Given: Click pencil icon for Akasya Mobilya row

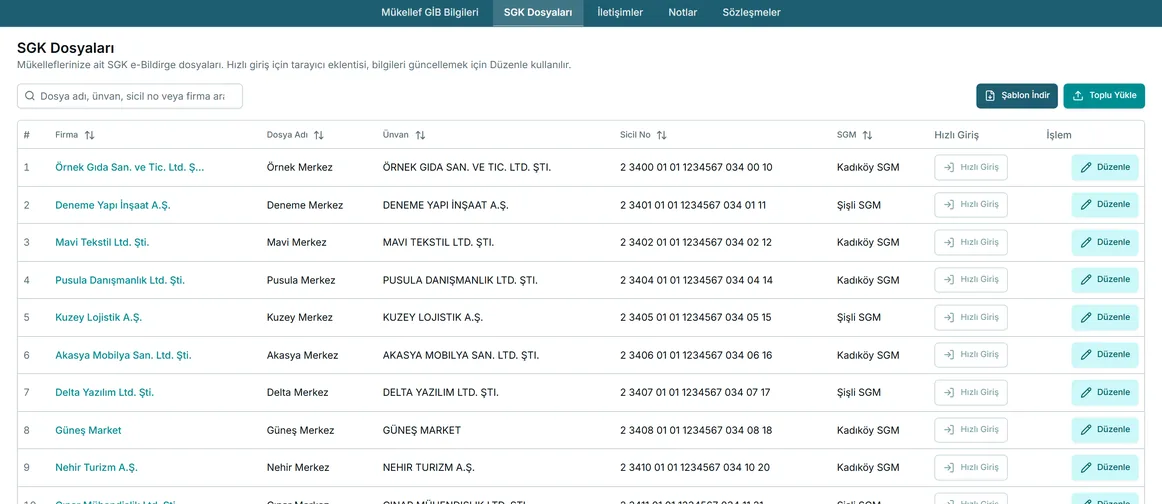Looking at the screenshot, I should (x=1086, y=355).
